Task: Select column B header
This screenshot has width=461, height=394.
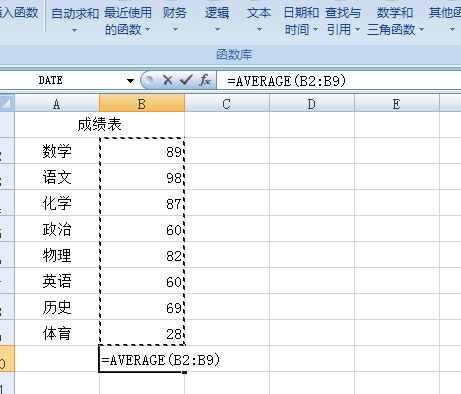Action: click(x=142, y=104)
